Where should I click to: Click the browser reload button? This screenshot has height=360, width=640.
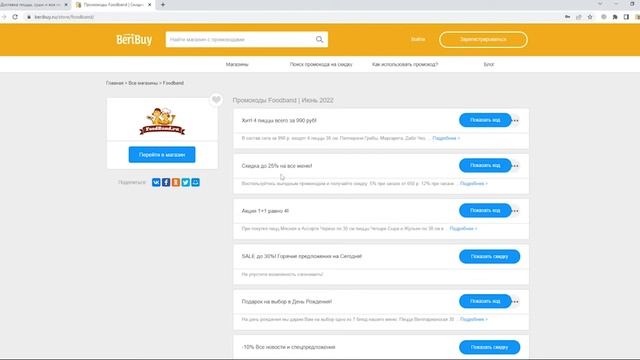coord(15,17)
